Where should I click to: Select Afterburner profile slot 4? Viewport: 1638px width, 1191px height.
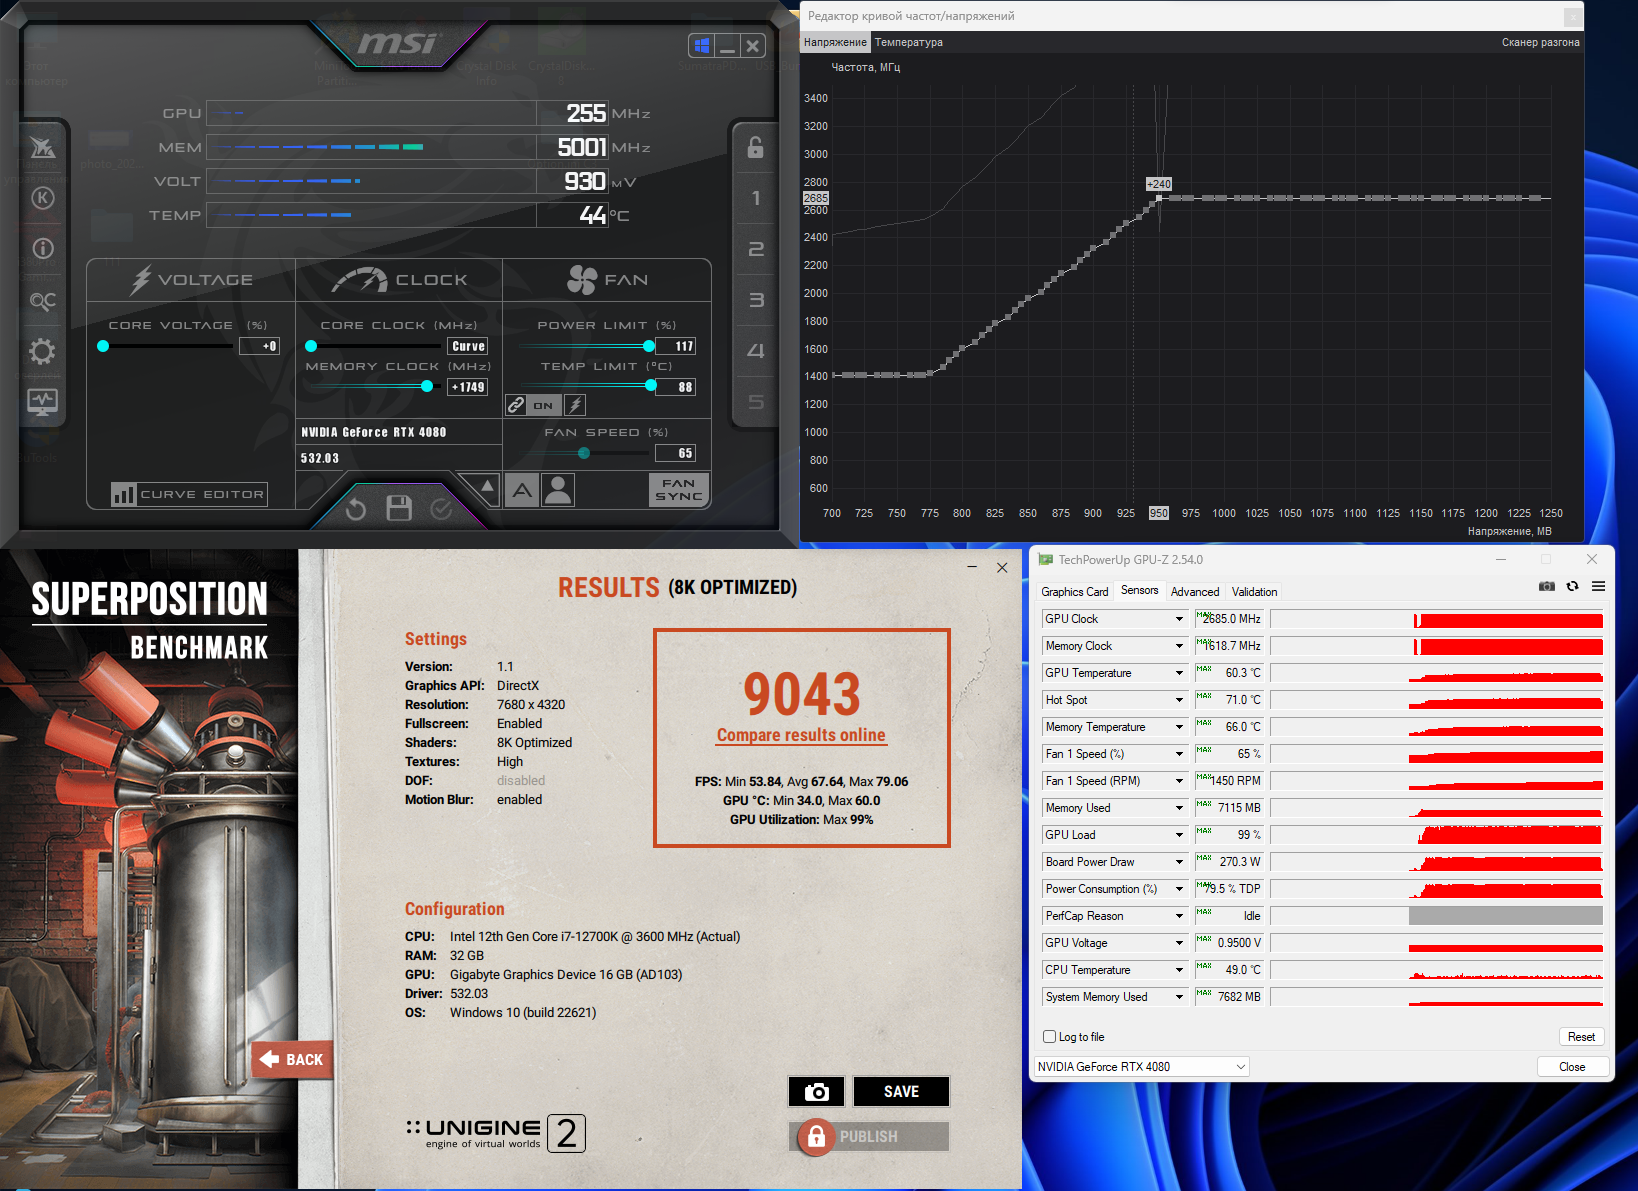[x=756, y=351]
